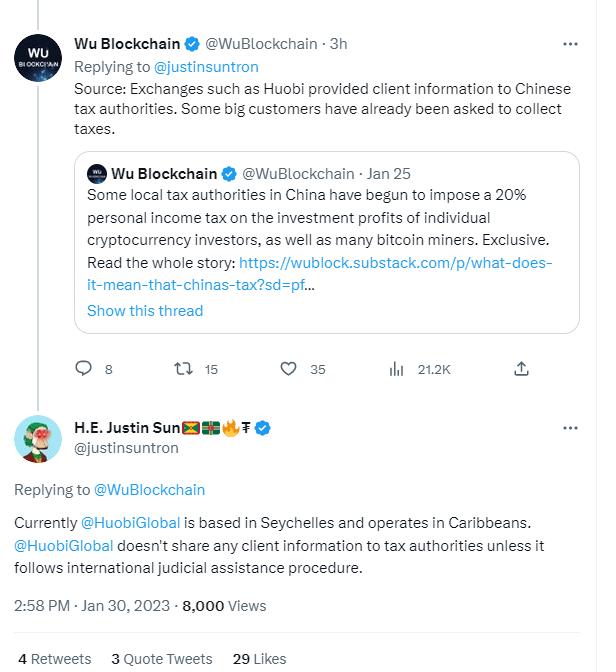Open Justin Sun's profile picture
Viewport: 616px width, 672px height.
pos(38,437)
